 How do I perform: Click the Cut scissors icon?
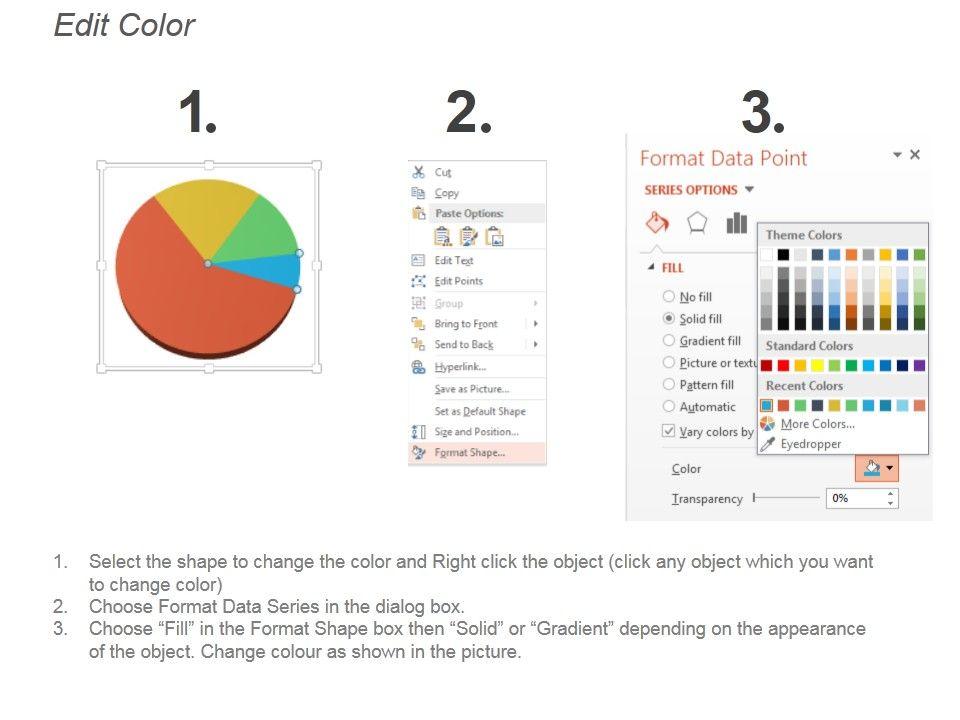[x=419, y=172]
